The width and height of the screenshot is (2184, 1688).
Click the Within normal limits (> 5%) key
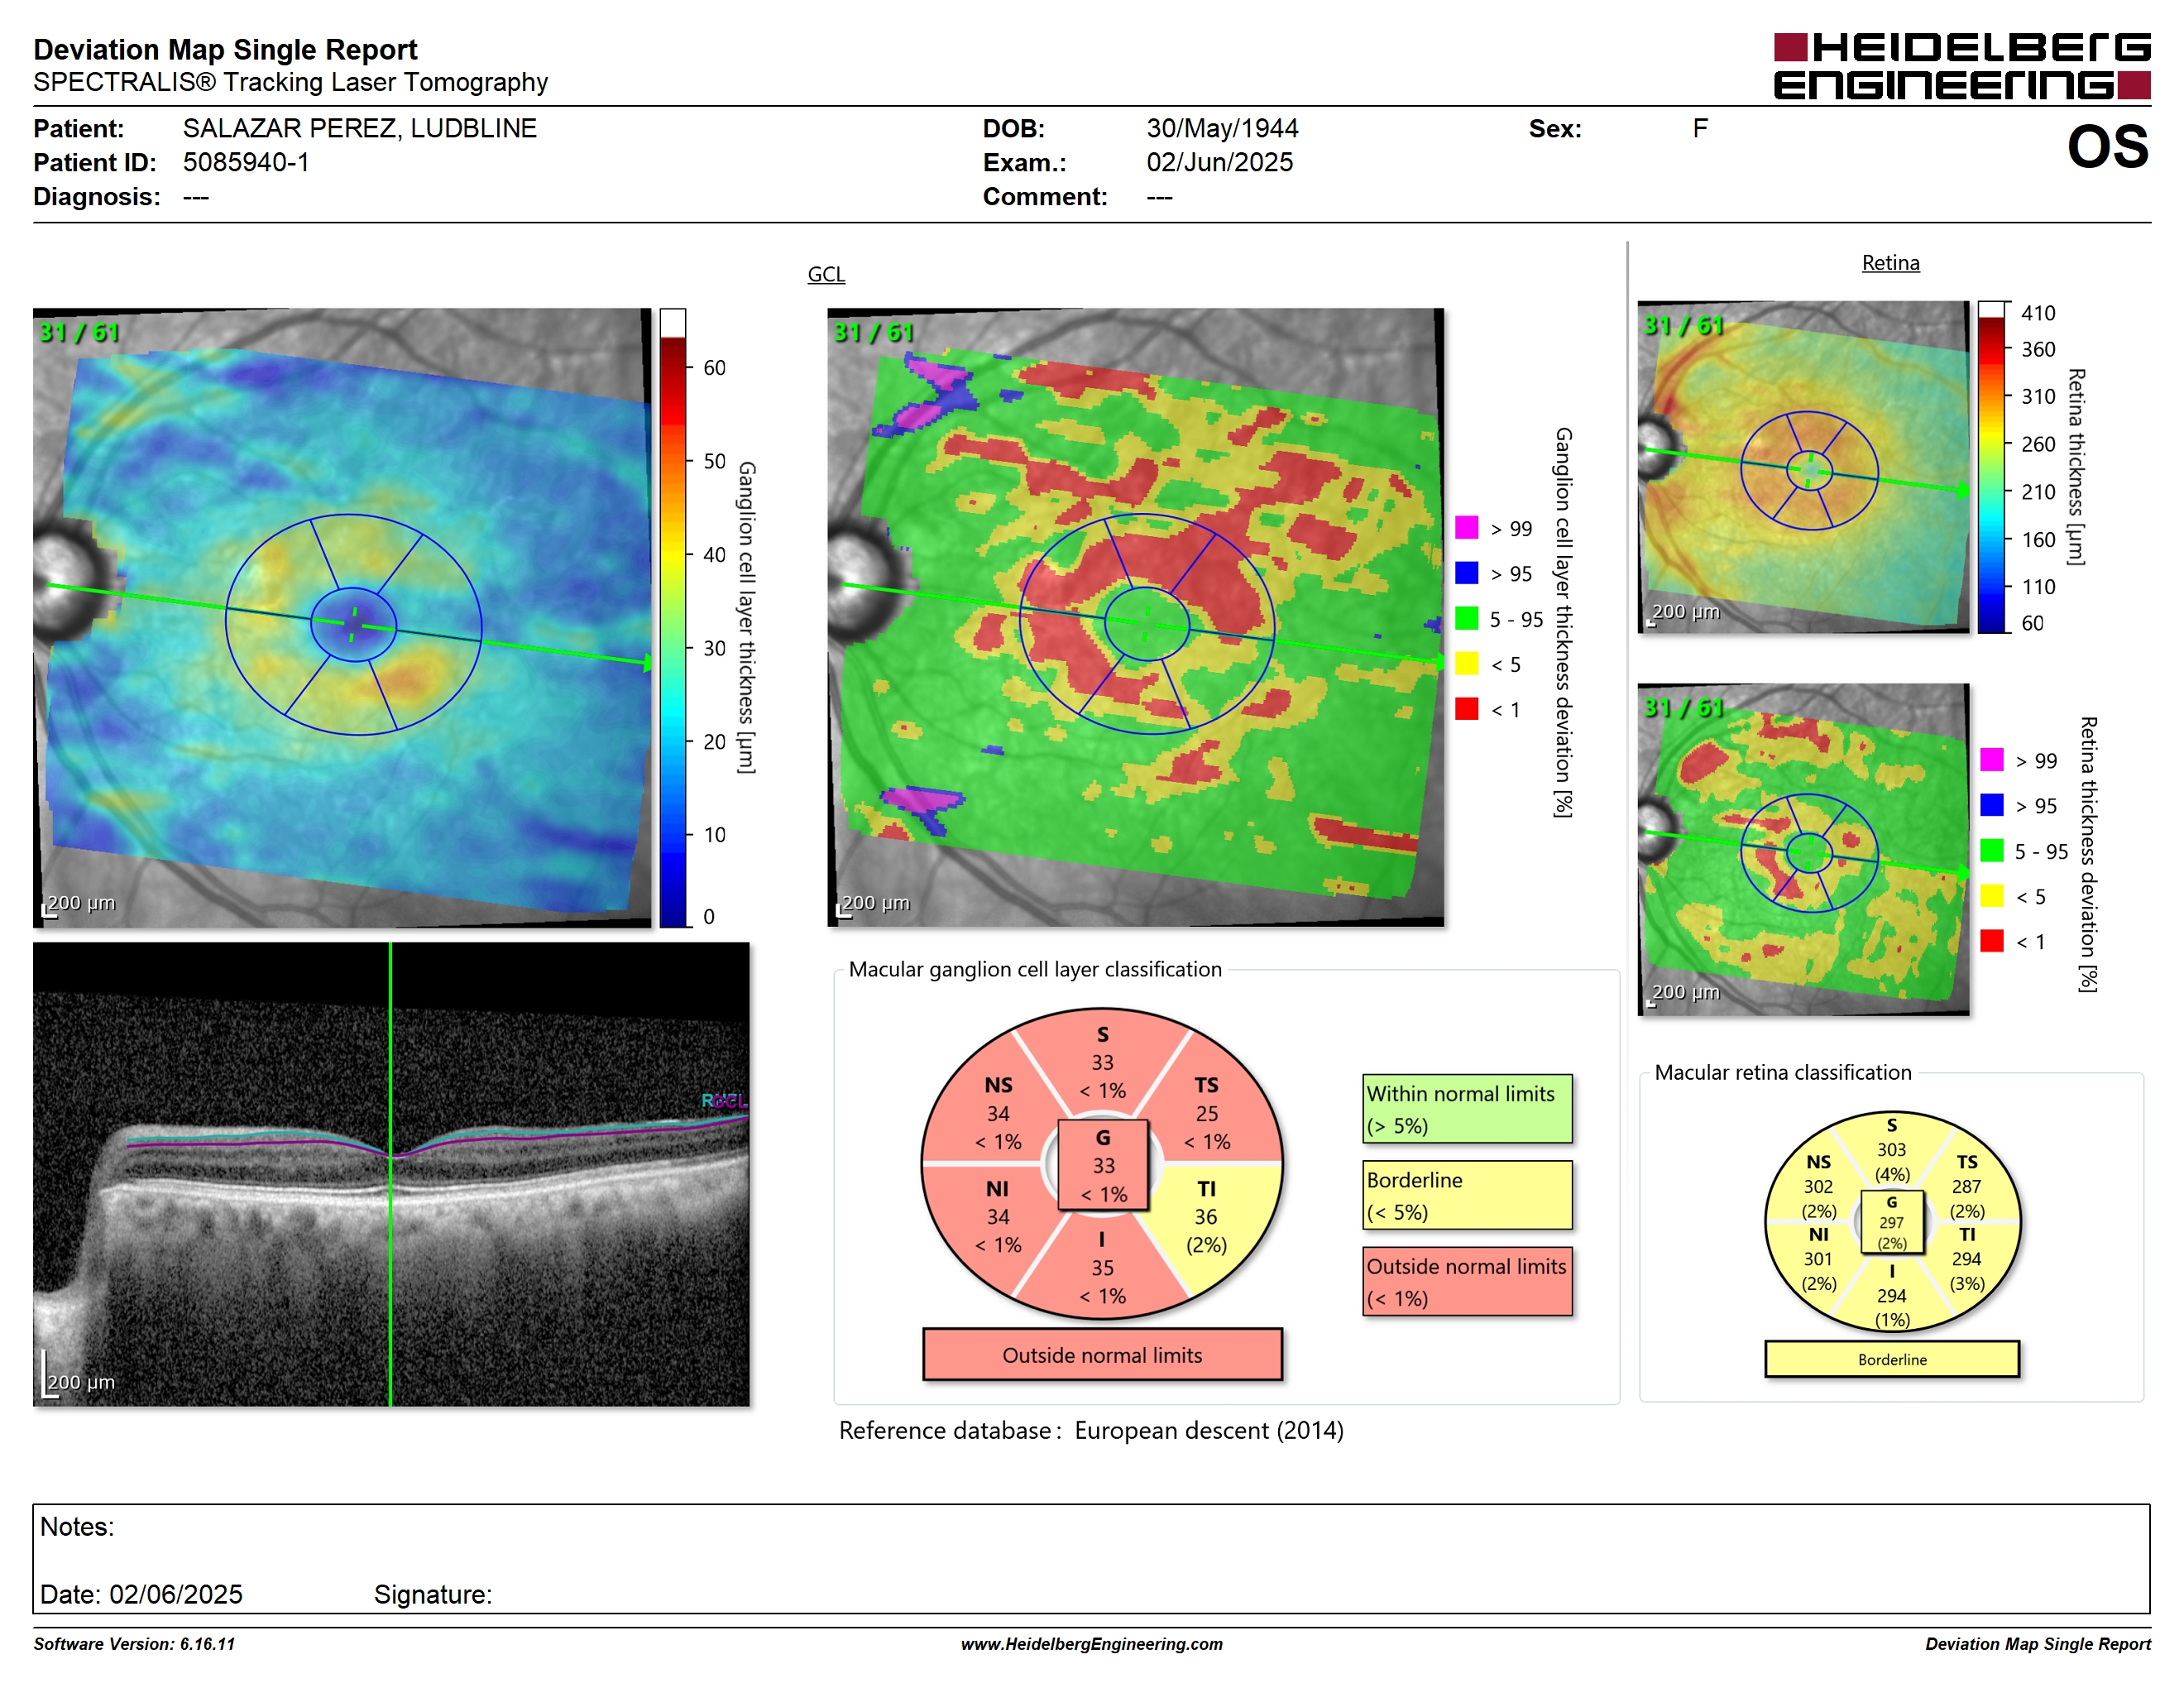1467,1109
